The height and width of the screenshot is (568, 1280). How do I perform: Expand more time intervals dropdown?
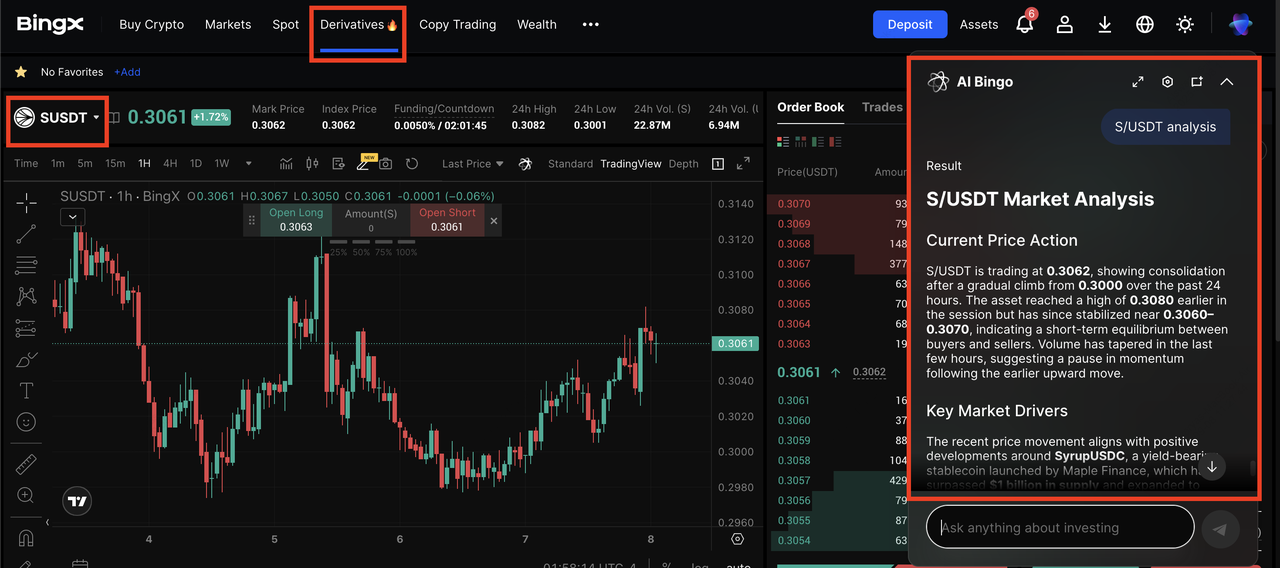click(x=247, y=164)
